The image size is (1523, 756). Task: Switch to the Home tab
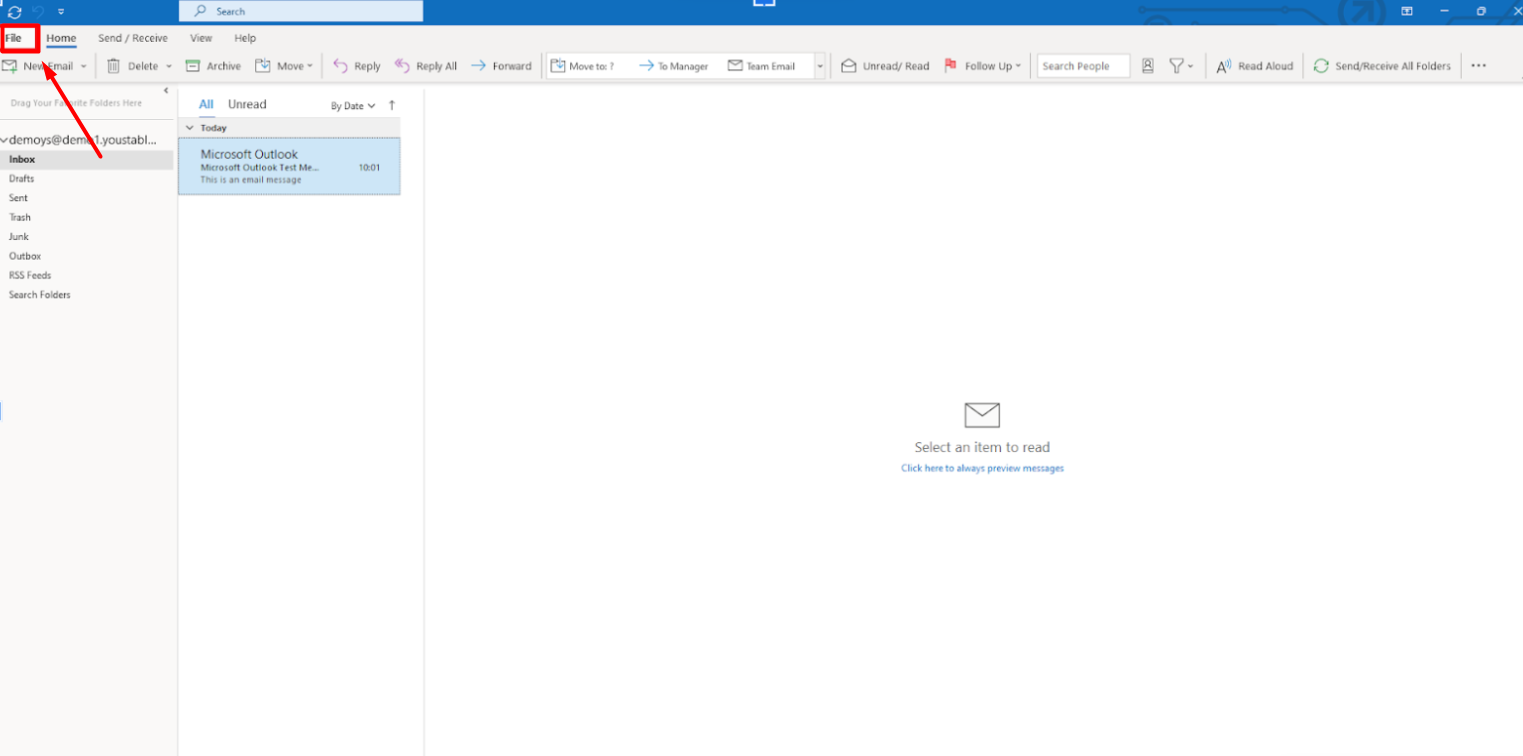61,38
